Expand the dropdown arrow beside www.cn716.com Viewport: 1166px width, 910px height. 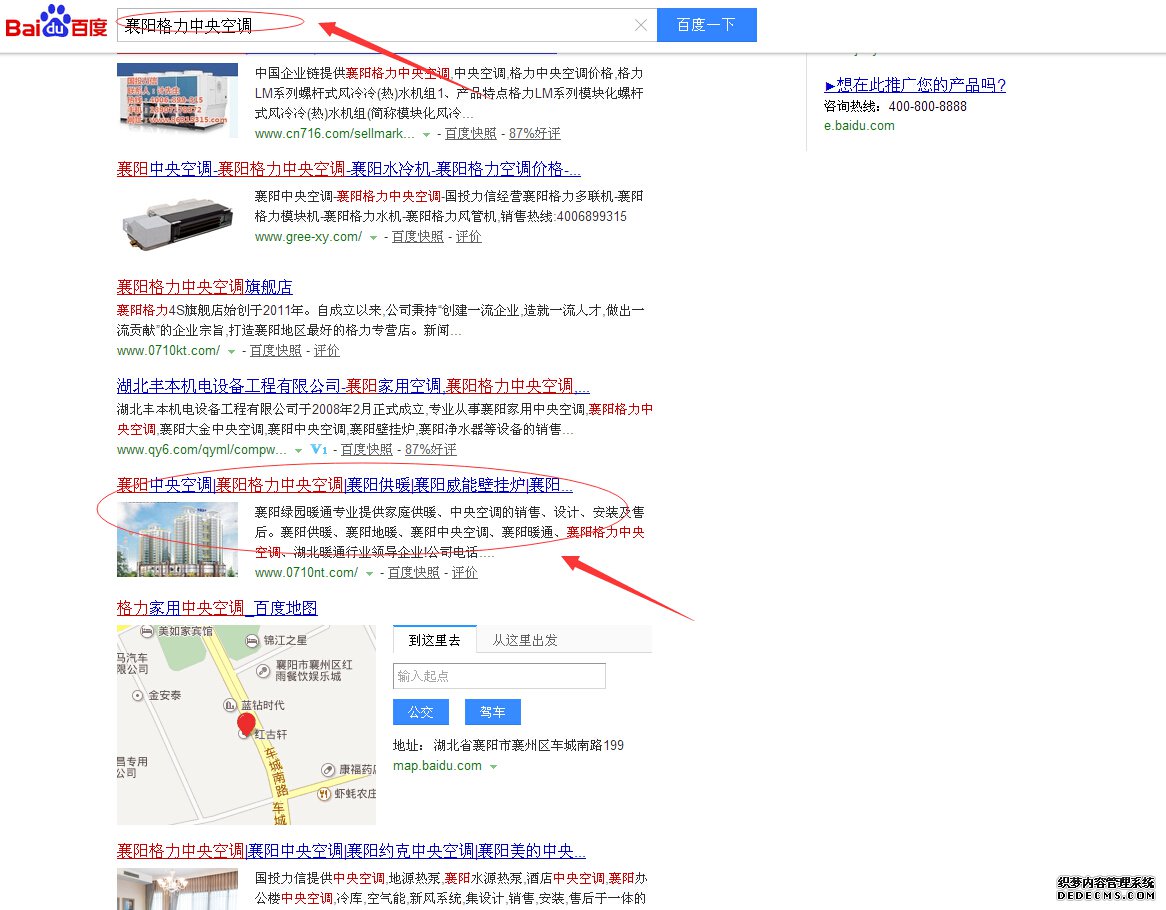click(426, 135)
